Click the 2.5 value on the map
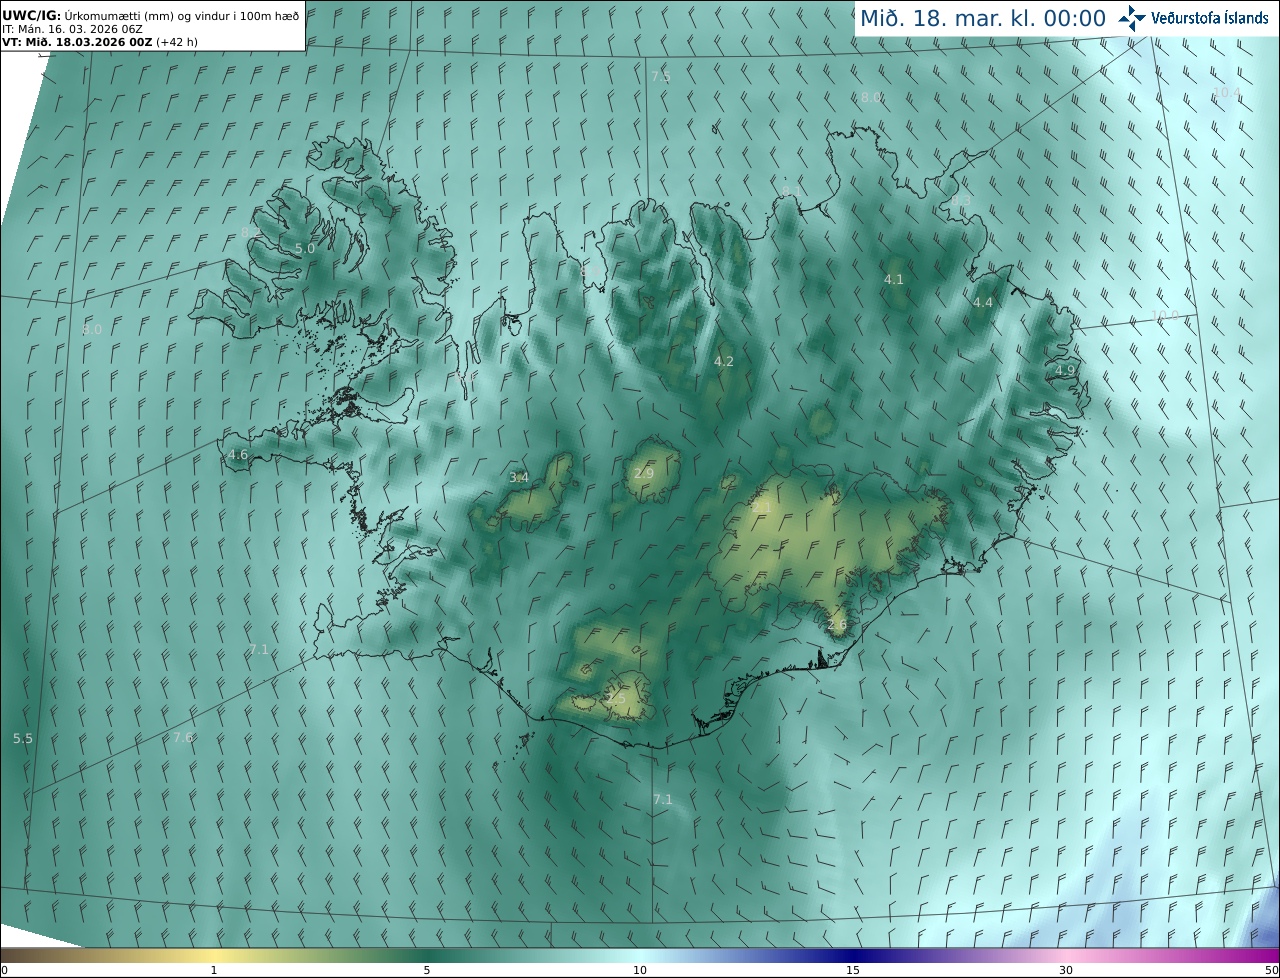Screen dimensions: 1280x978 (616, 700)
